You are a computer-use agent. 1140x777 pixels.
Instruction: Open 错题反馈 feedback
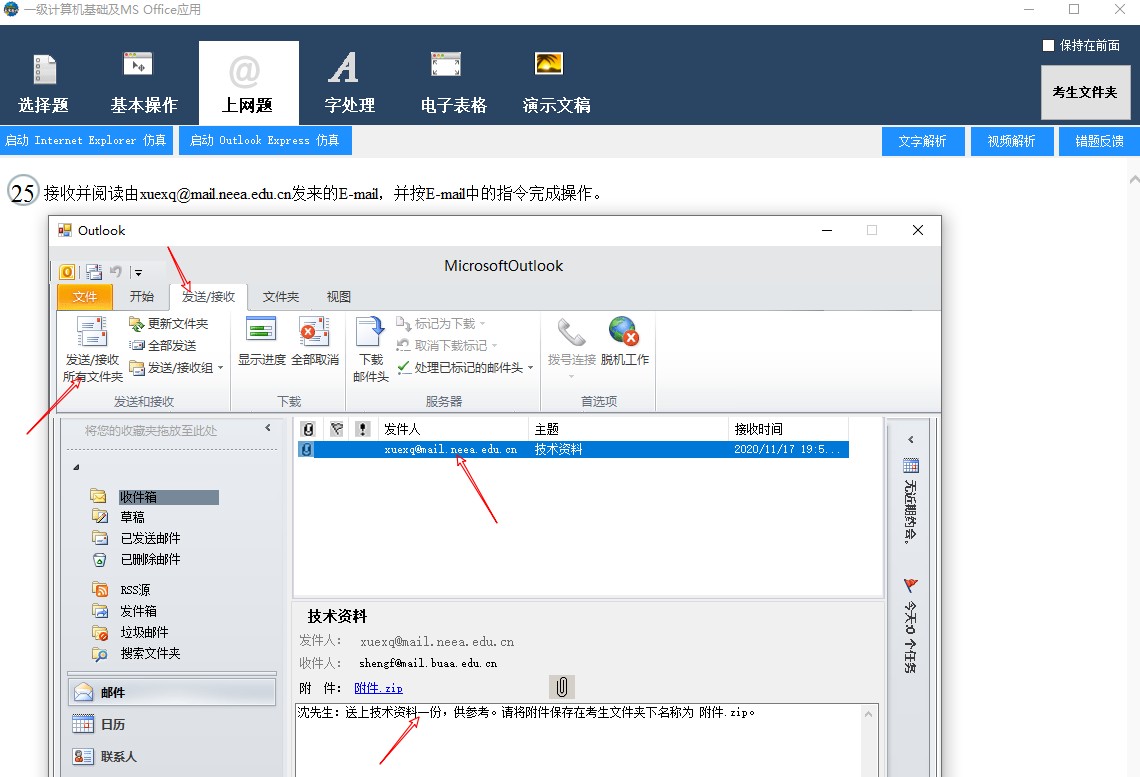1099,141
